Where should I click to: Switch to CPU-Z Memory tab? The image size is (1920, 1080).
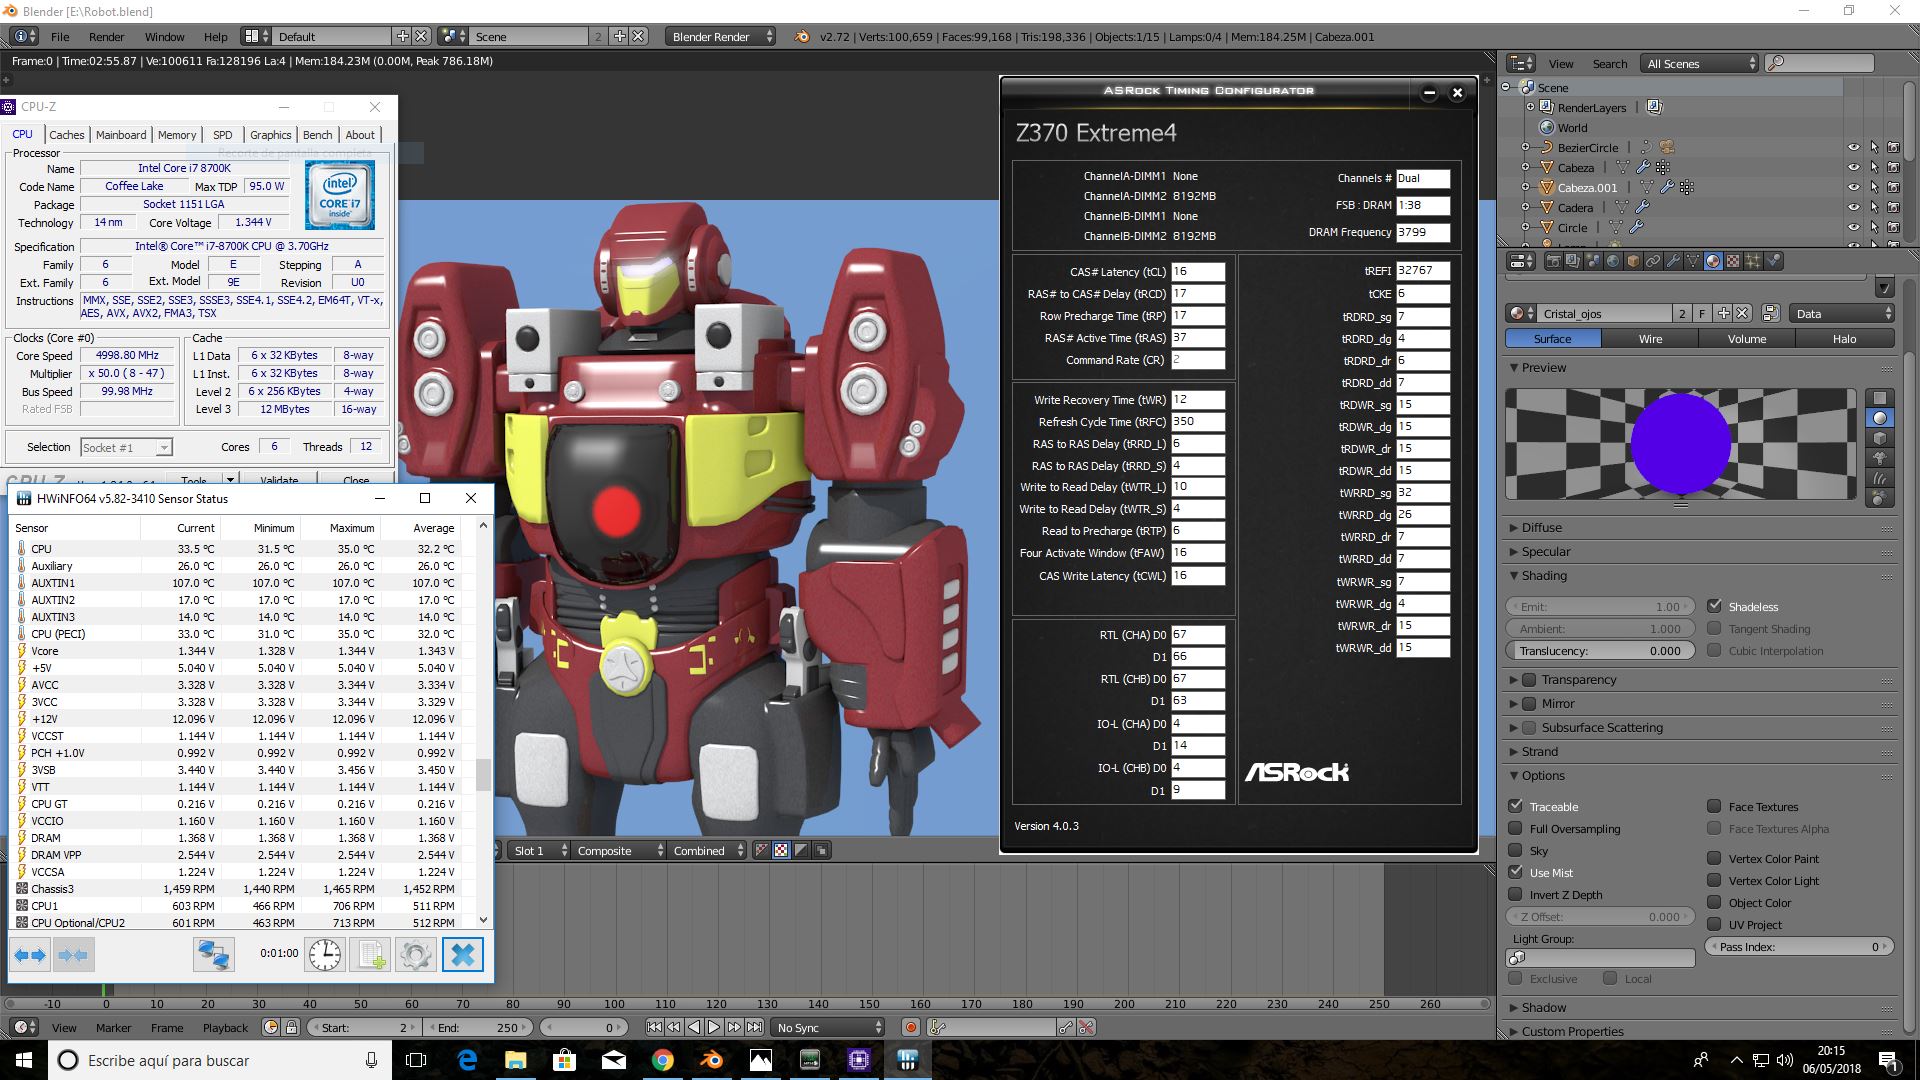177,135
